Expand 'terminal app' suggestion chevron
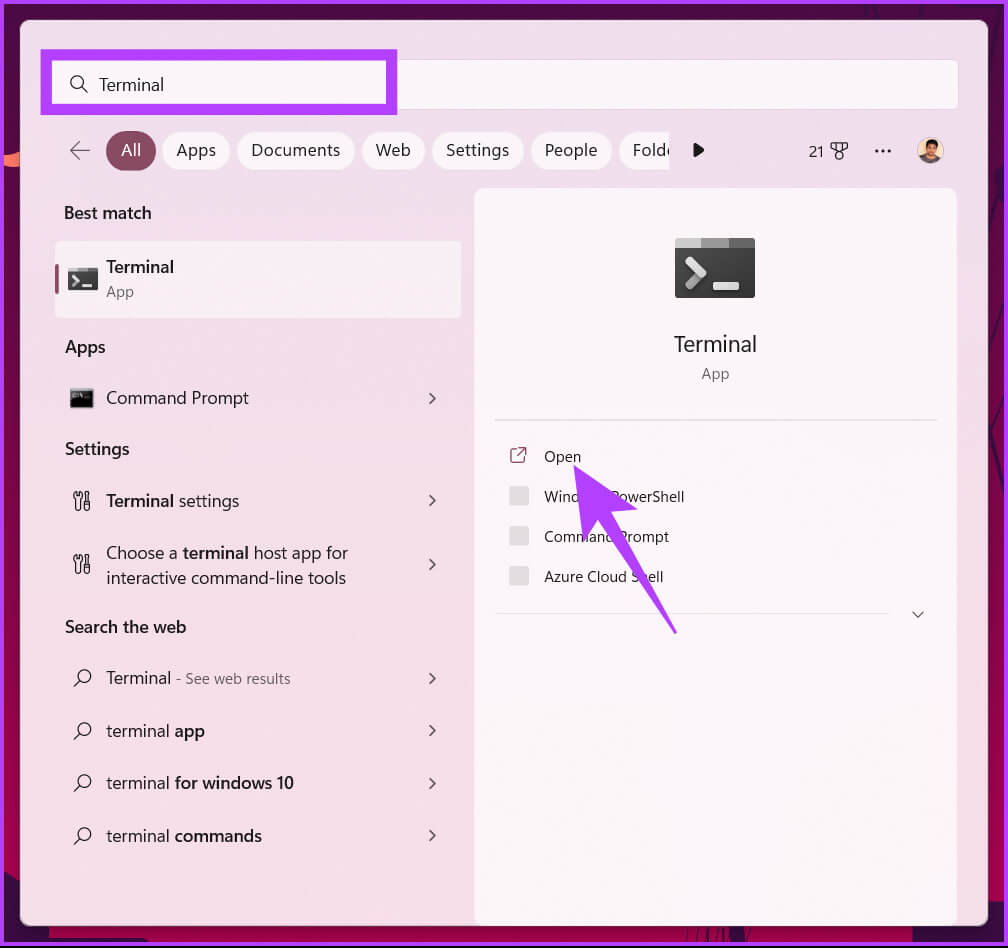Screen dimensions: 1008x948 (x=432, y=731)
